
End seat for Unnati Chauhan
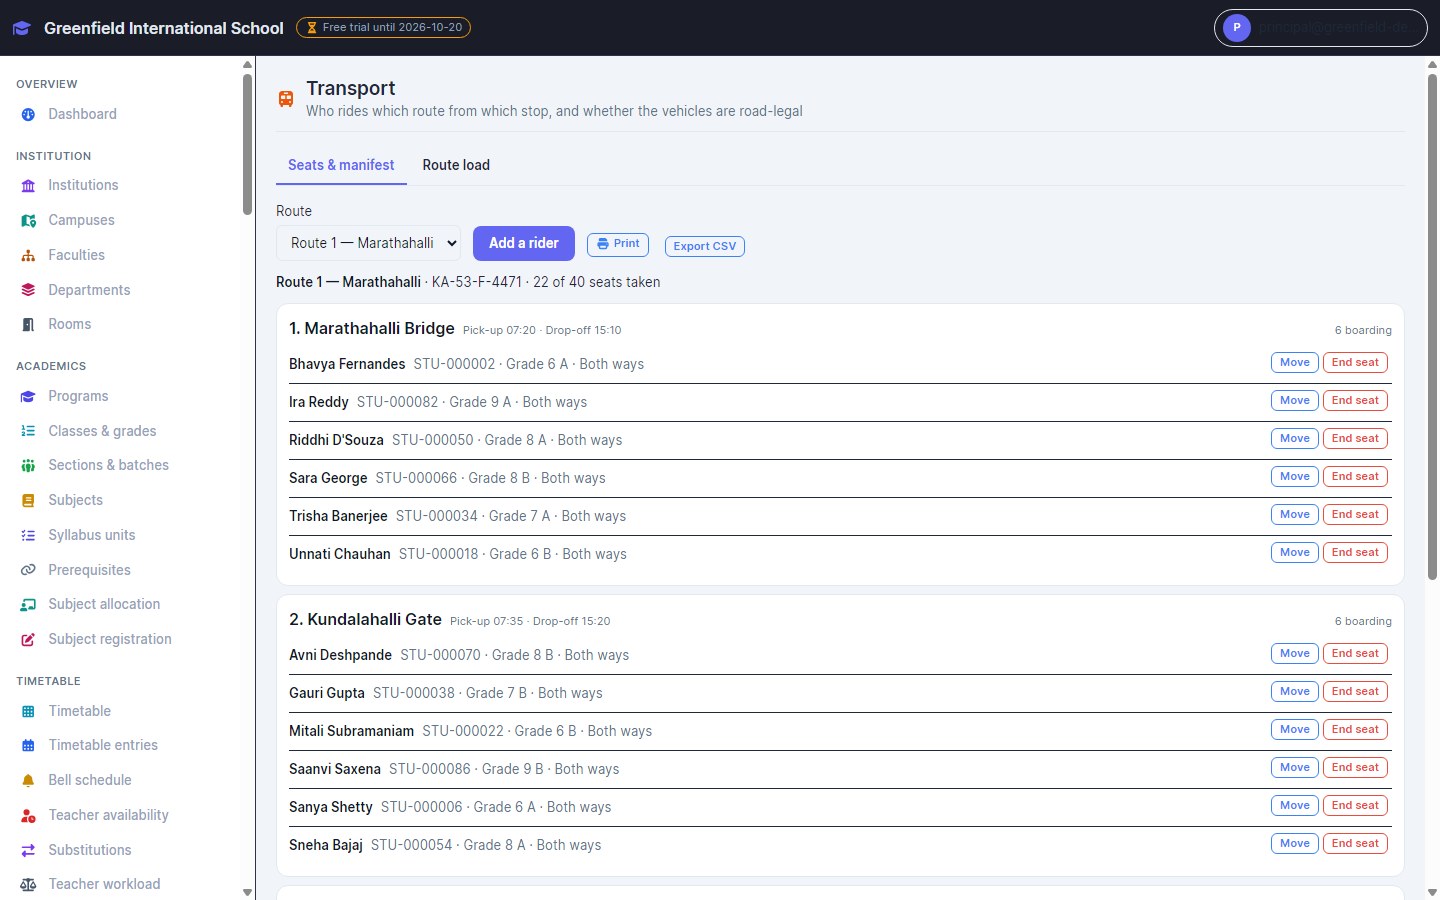coord(1355,553)
